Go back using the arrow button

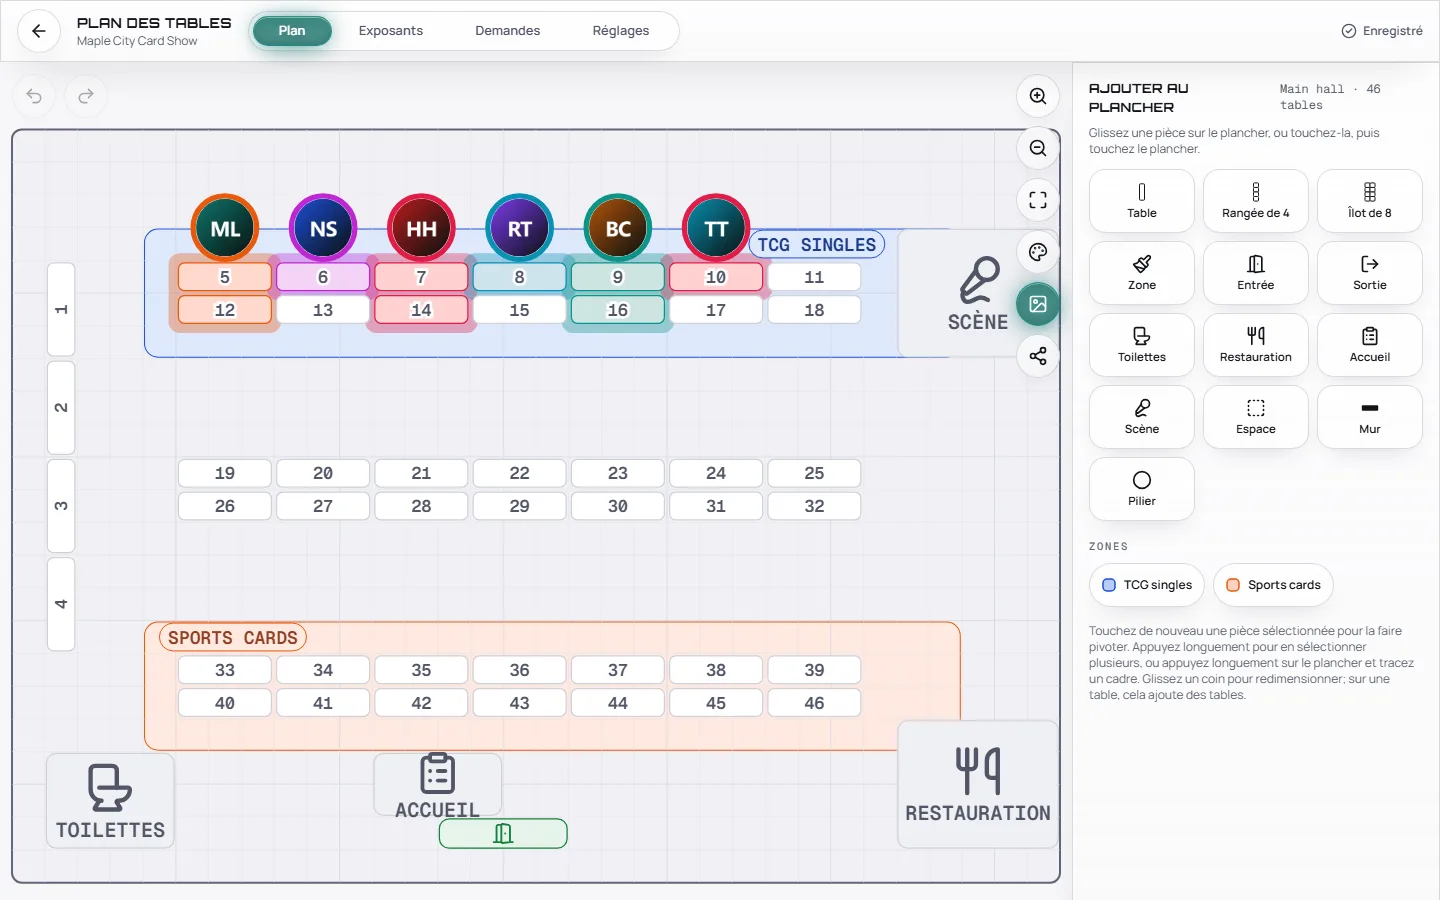[x=39, y=31]
